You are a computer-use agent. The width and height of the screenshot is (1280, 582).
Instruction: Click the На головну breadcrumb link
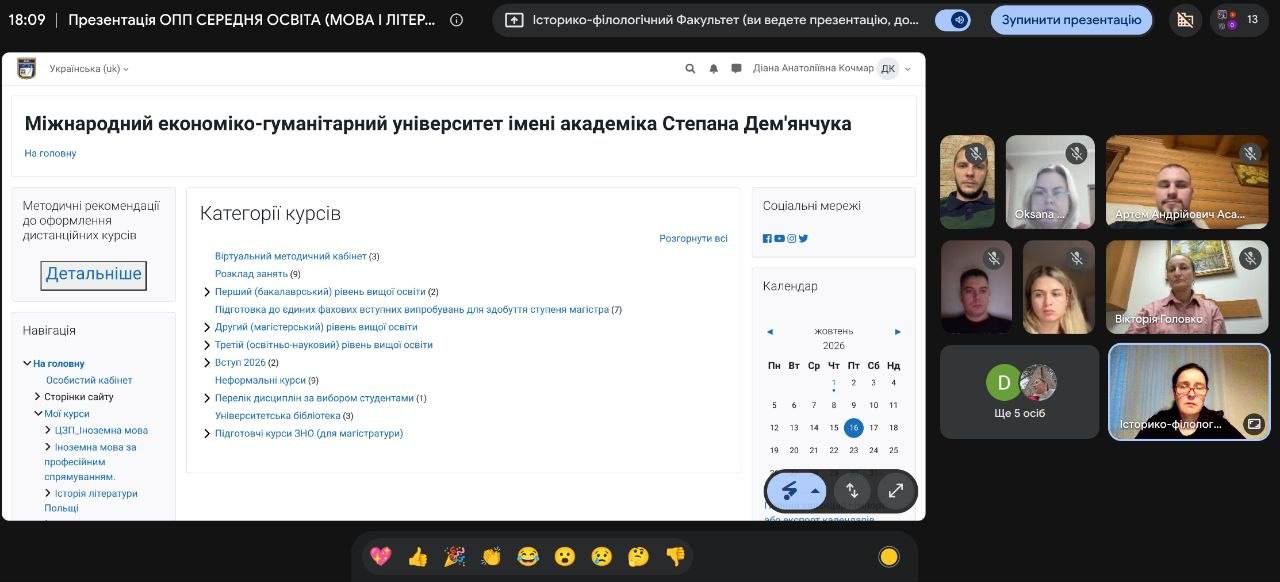tap(50, 153)
